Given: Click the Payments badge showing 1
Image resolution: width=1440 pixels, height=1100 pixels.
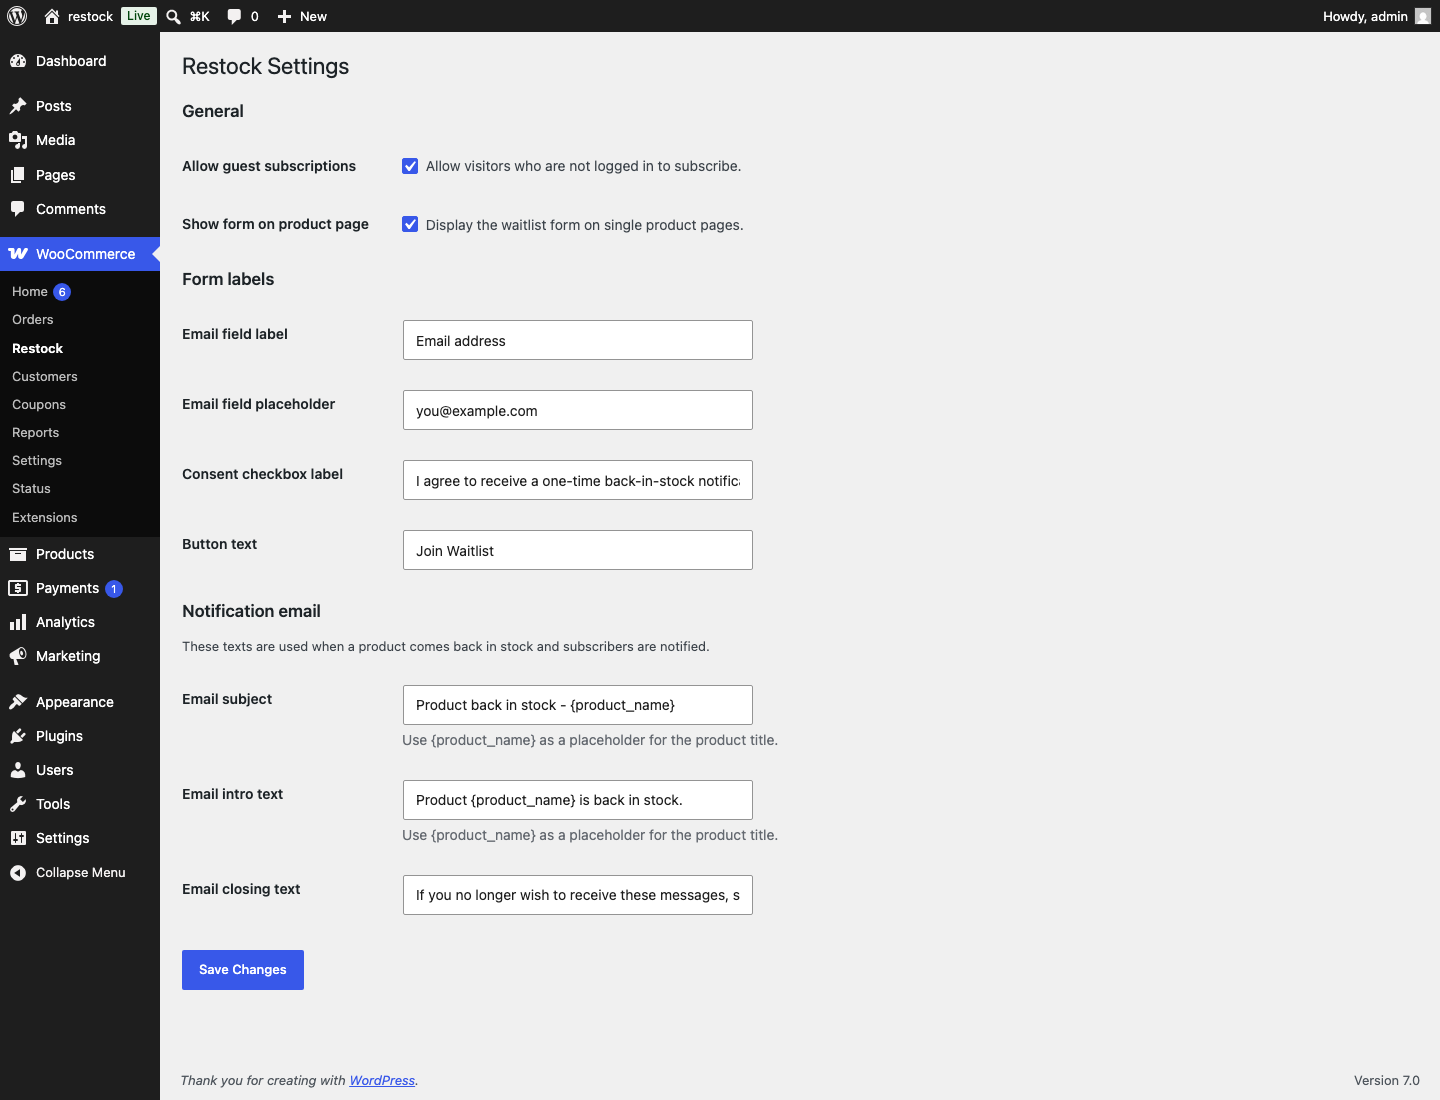Looking at the screenshot, I should (114, 589).
